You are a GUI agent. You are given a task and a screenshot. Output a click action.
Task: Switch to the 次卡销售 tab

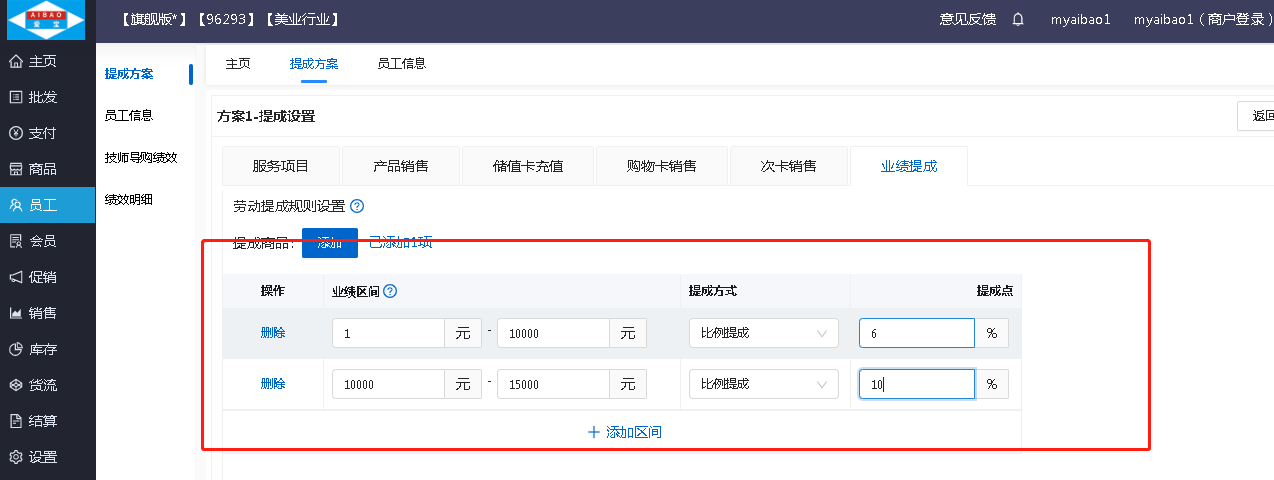(789, 166)
